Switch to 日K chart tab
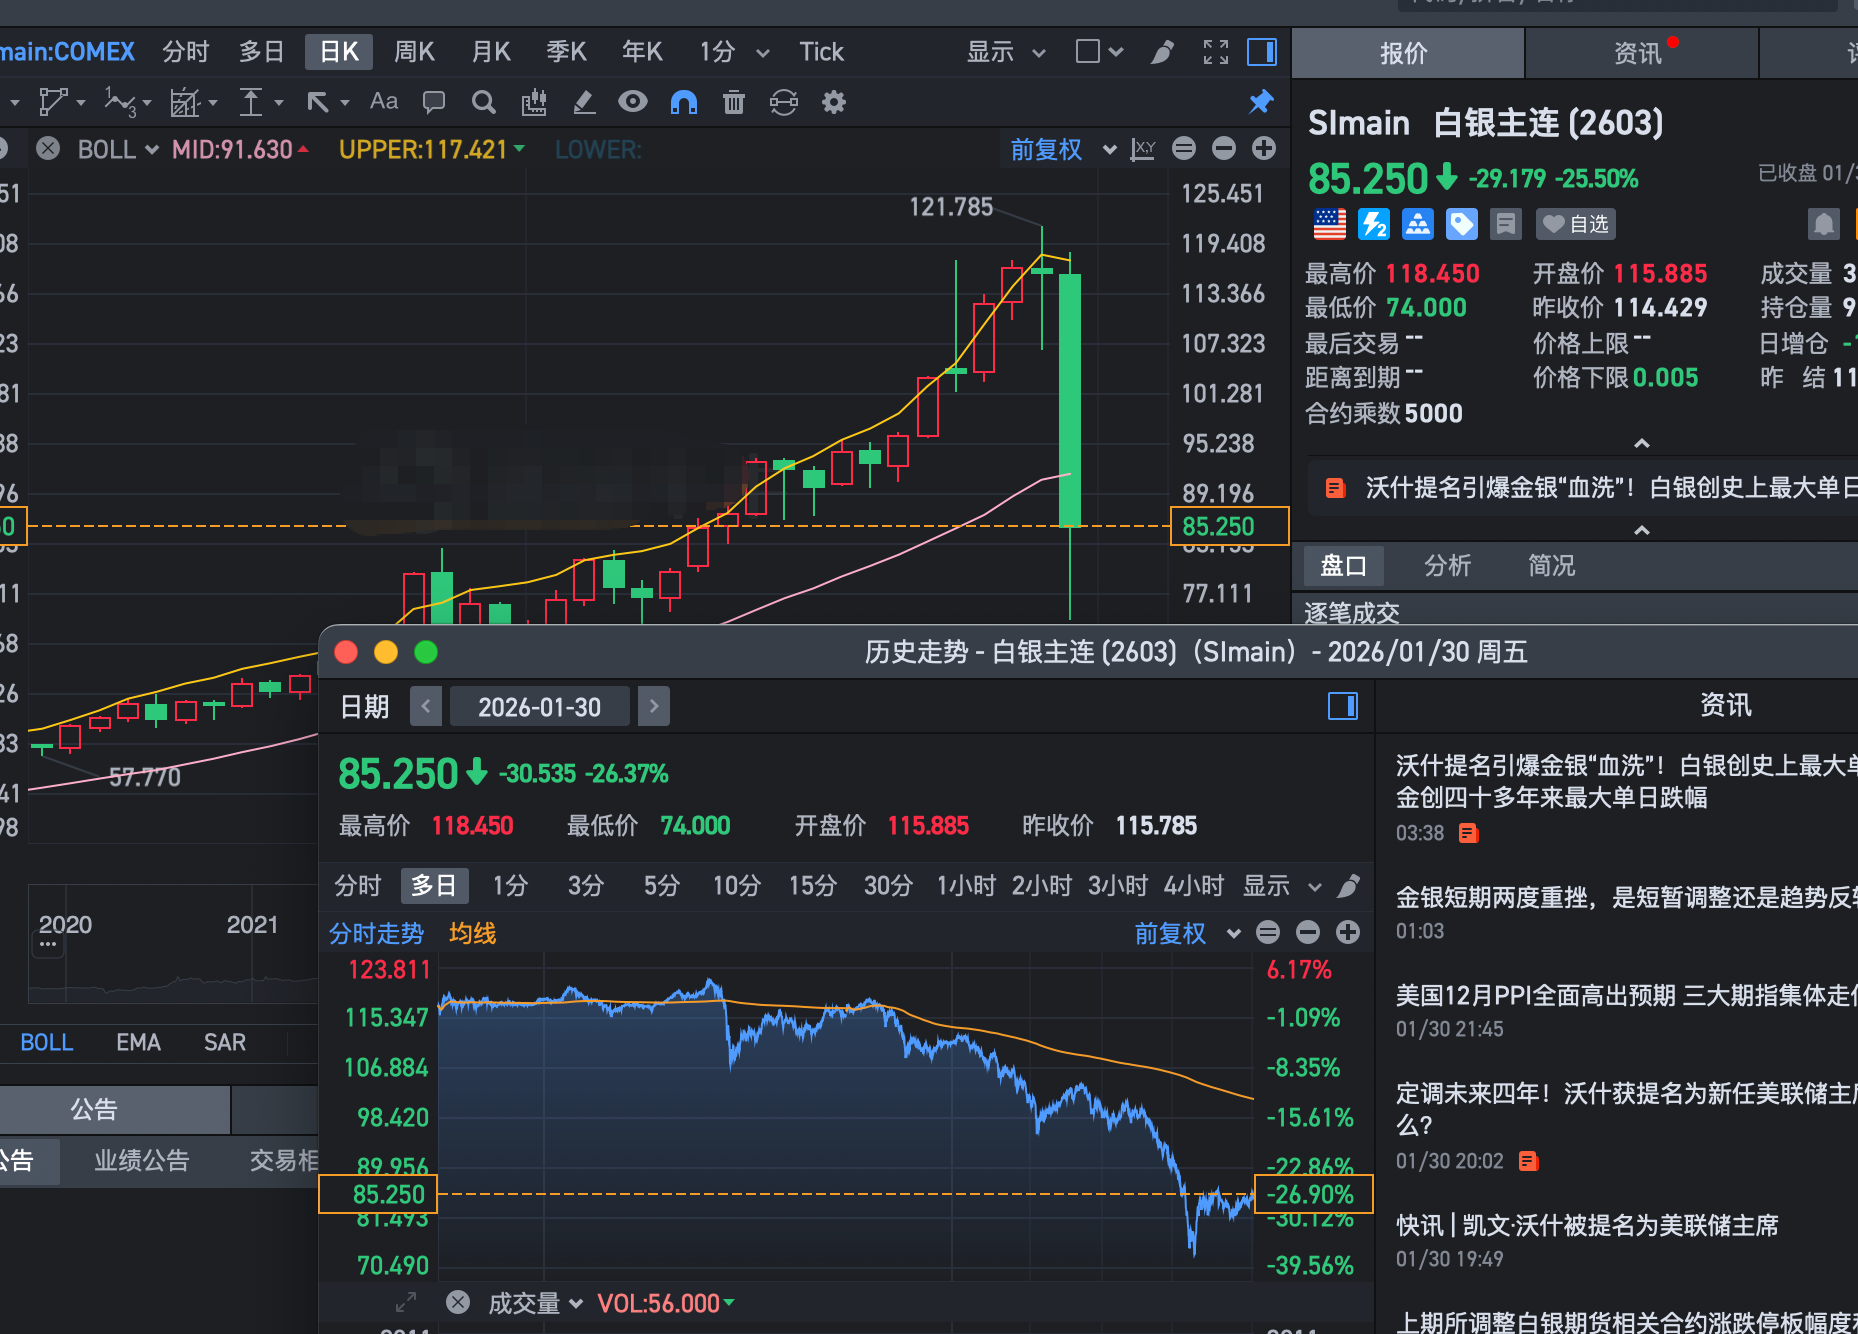 click(x=339, y=52)
